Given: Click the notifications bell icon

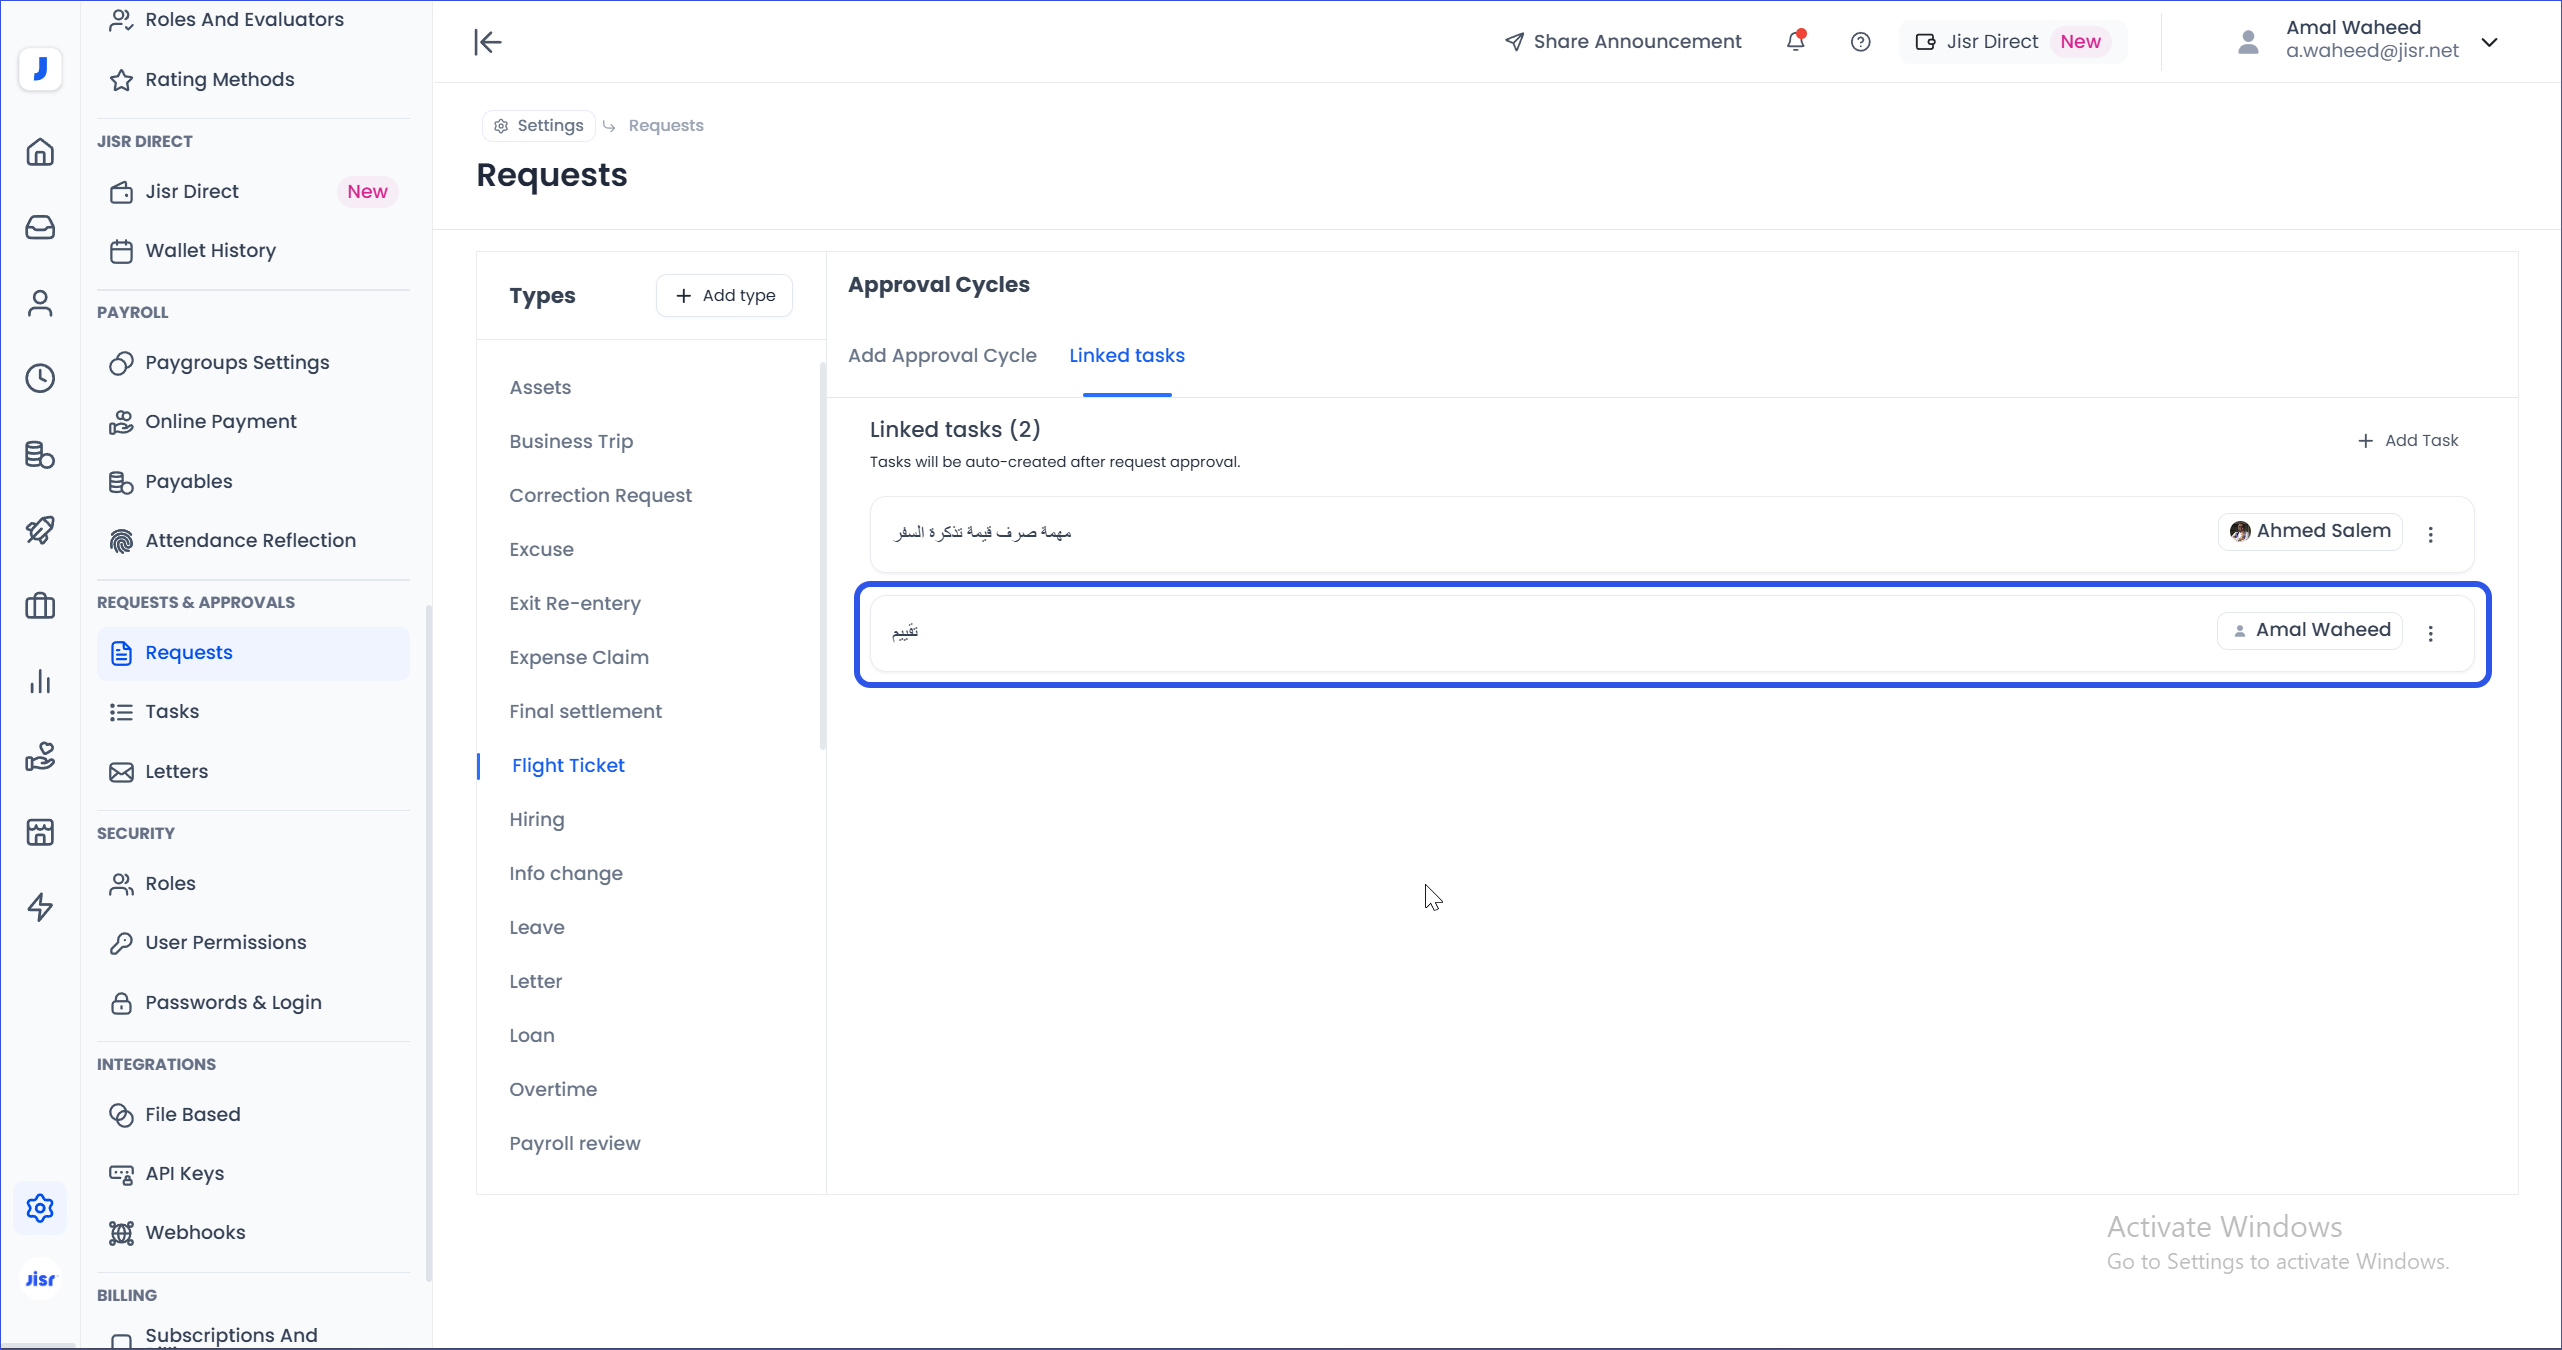Looking at the screenshot, I should click(x=1796, y=42).
